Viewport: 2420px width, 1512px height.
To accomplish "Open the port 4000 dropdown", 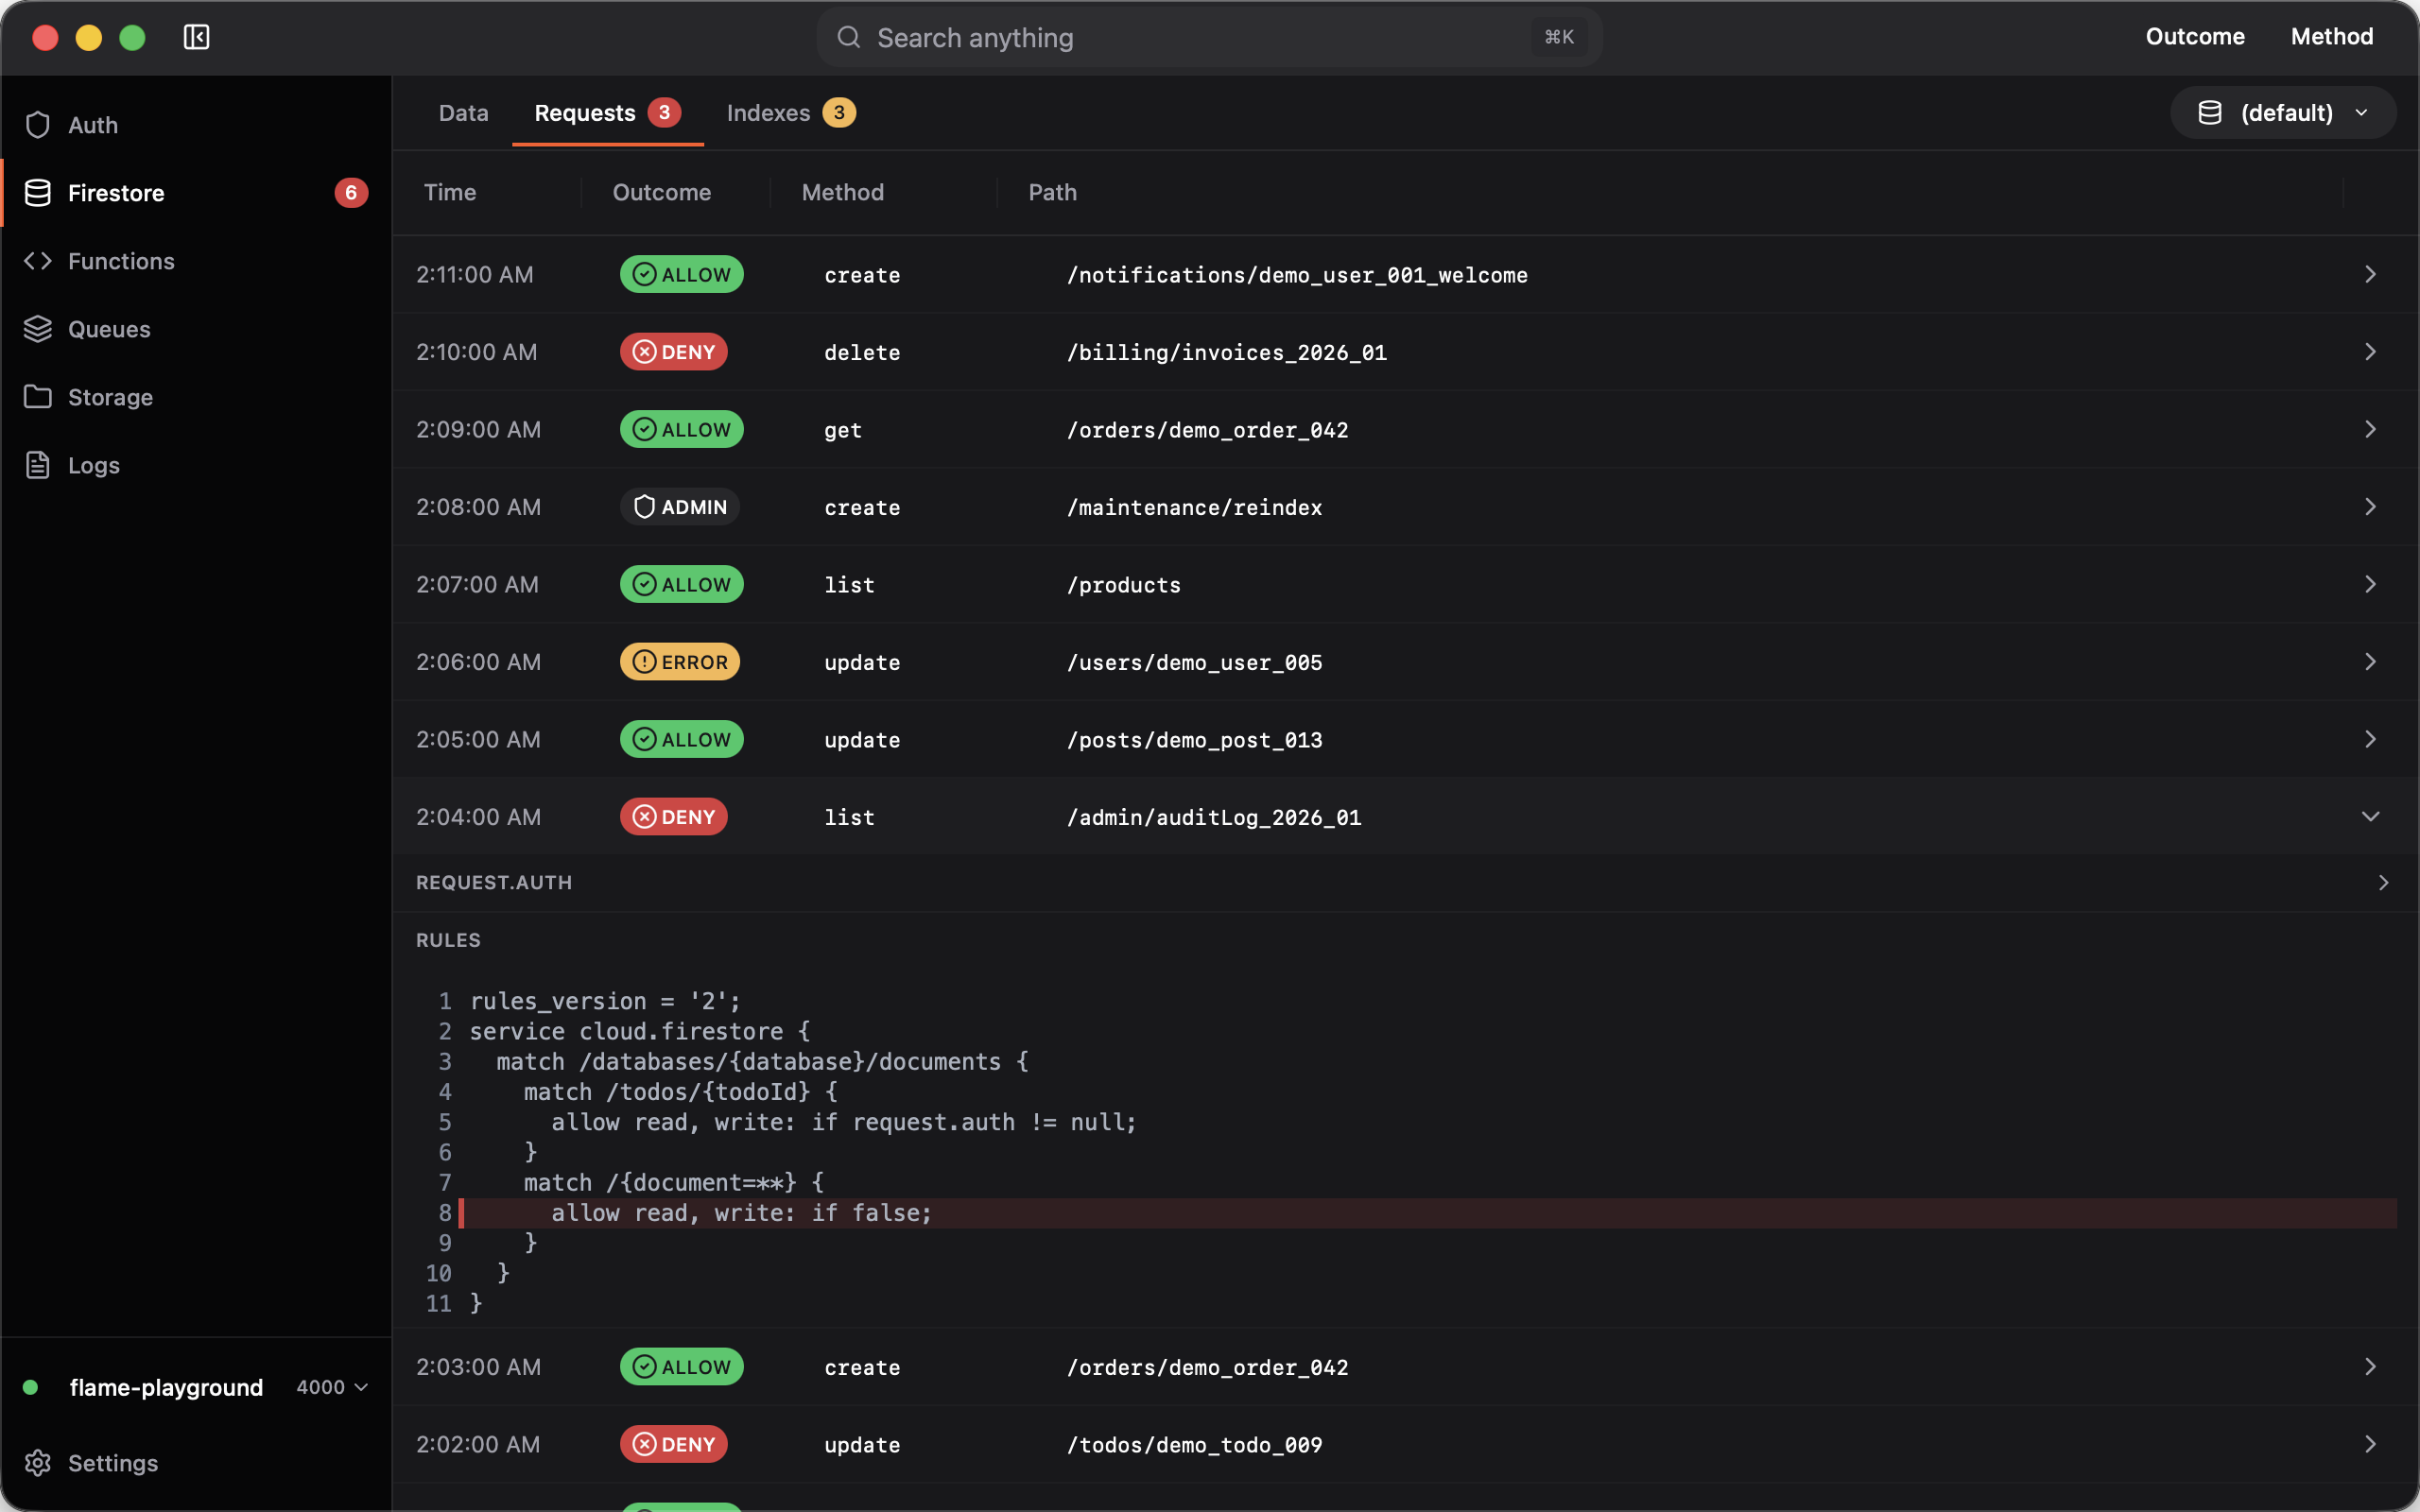I will click(332, 1387).
